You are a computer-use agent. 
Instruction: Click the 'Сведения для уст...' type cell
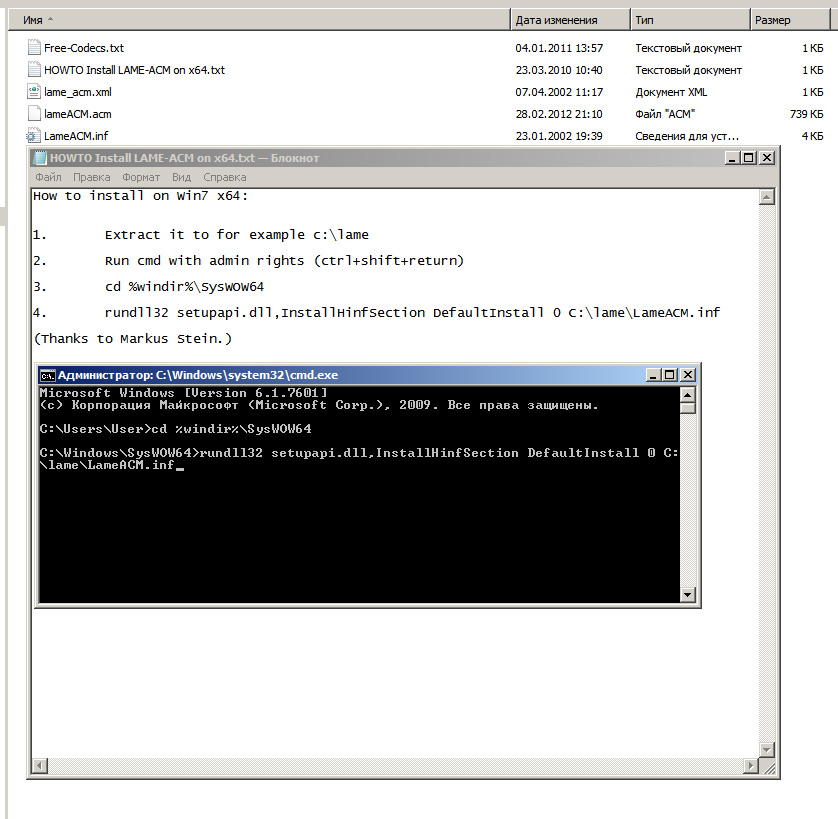(687, 136)
